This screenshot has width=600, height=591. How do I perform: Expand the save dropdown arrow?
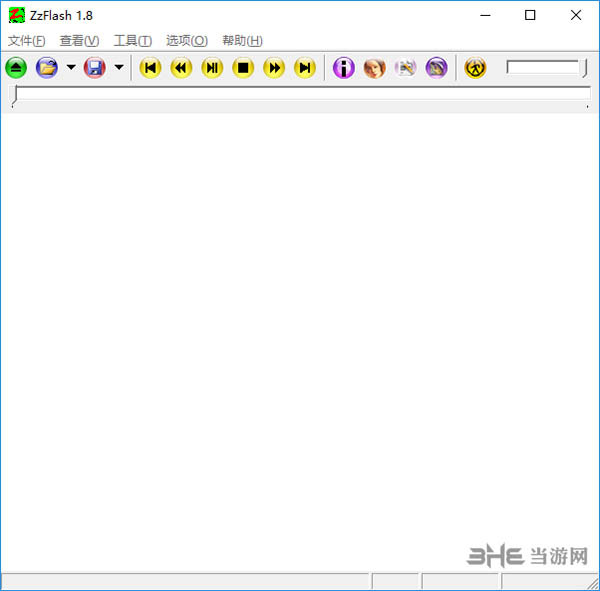pos(119,67)
